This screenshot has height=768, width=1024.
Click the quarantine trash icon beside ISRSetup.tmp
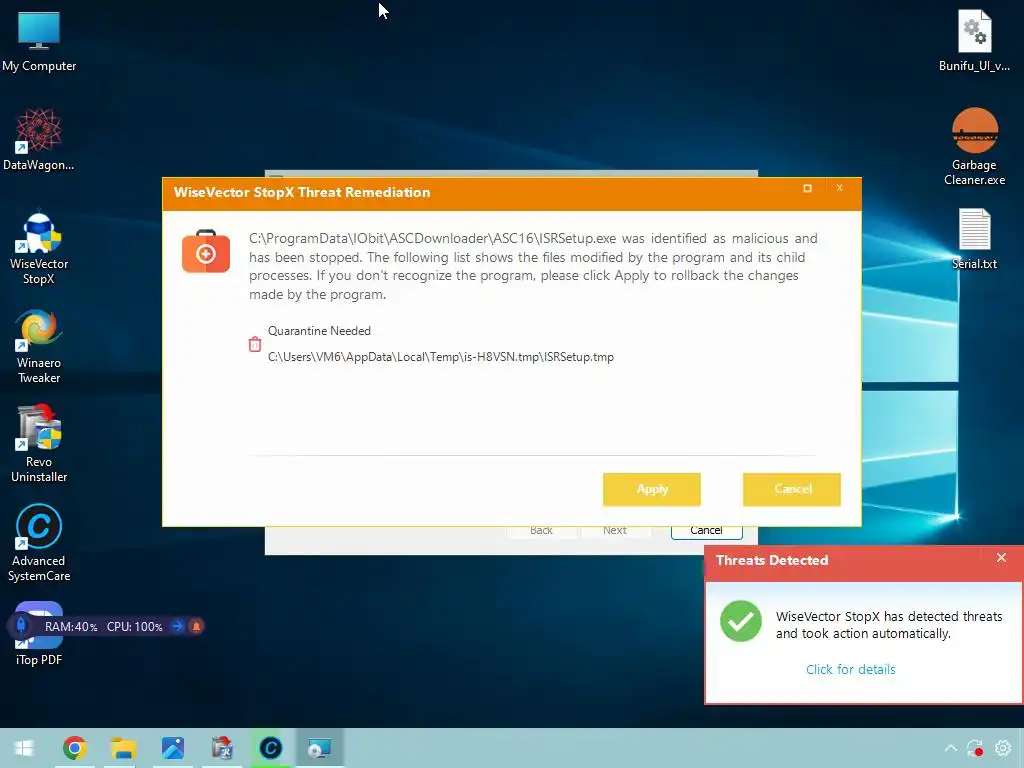[255, 344]
